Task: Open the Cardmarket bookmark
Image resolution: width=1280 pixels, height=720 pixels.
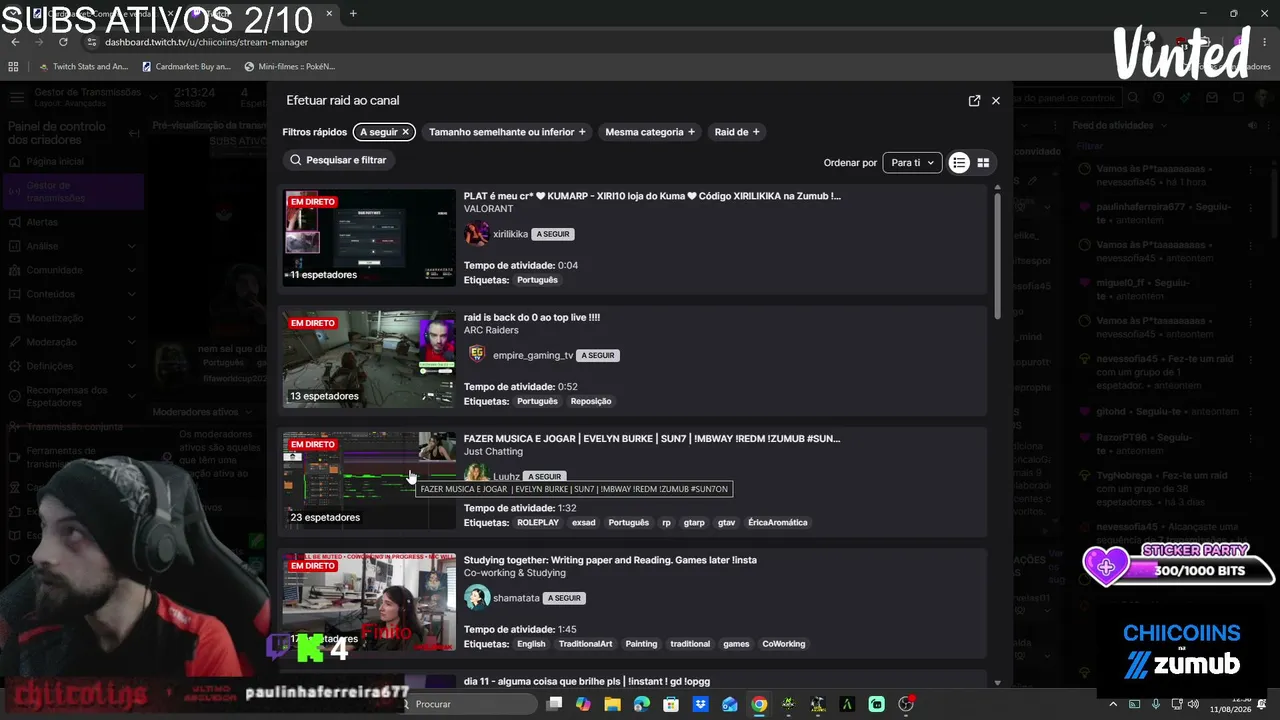Action: [186, 67]
